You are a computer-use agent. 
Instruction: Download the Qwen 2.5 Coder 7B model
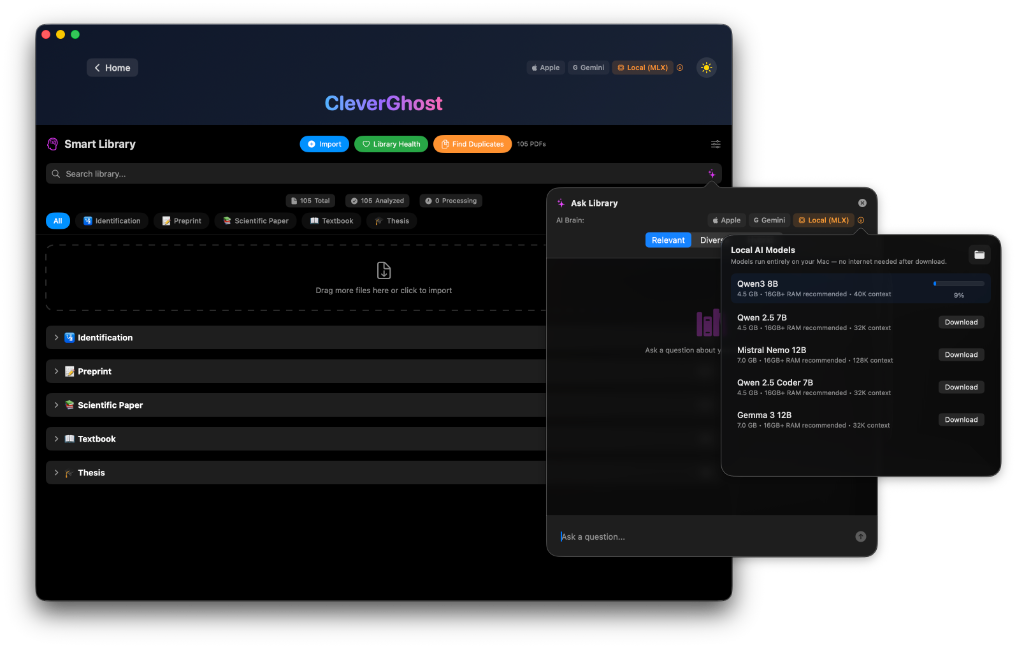click(961, 388)
